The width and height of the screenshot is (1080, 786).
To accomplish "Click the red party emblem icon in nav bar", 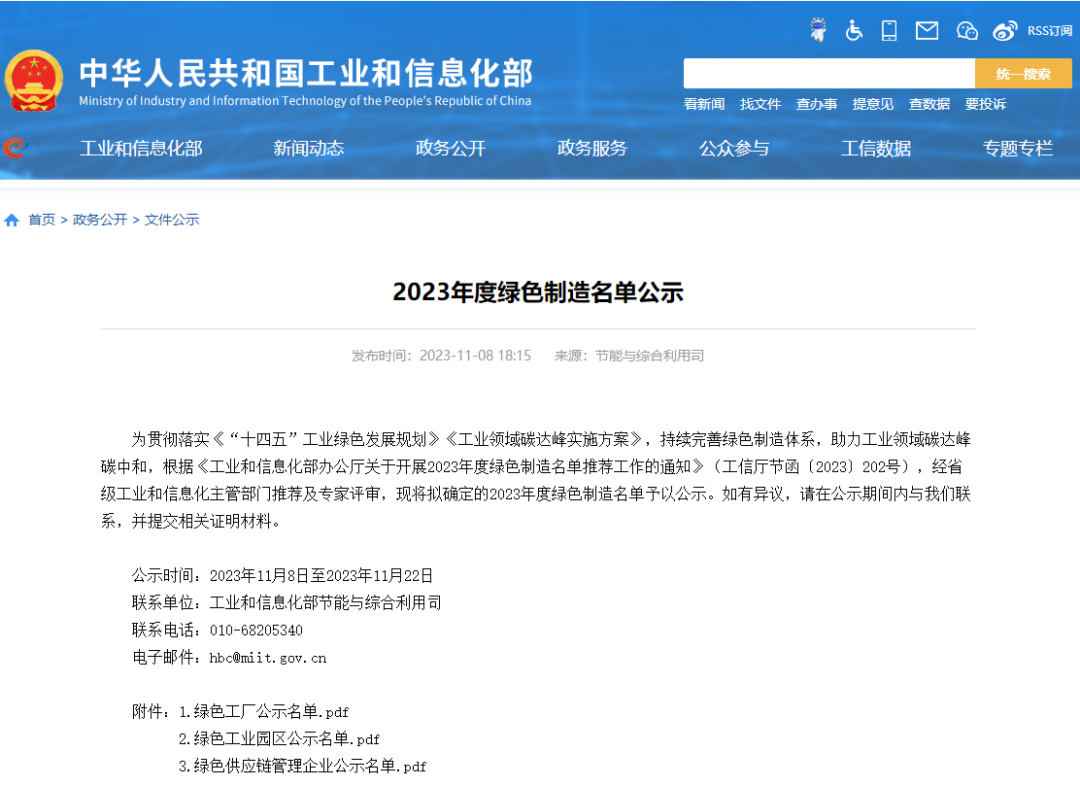I will click(14, 148).
